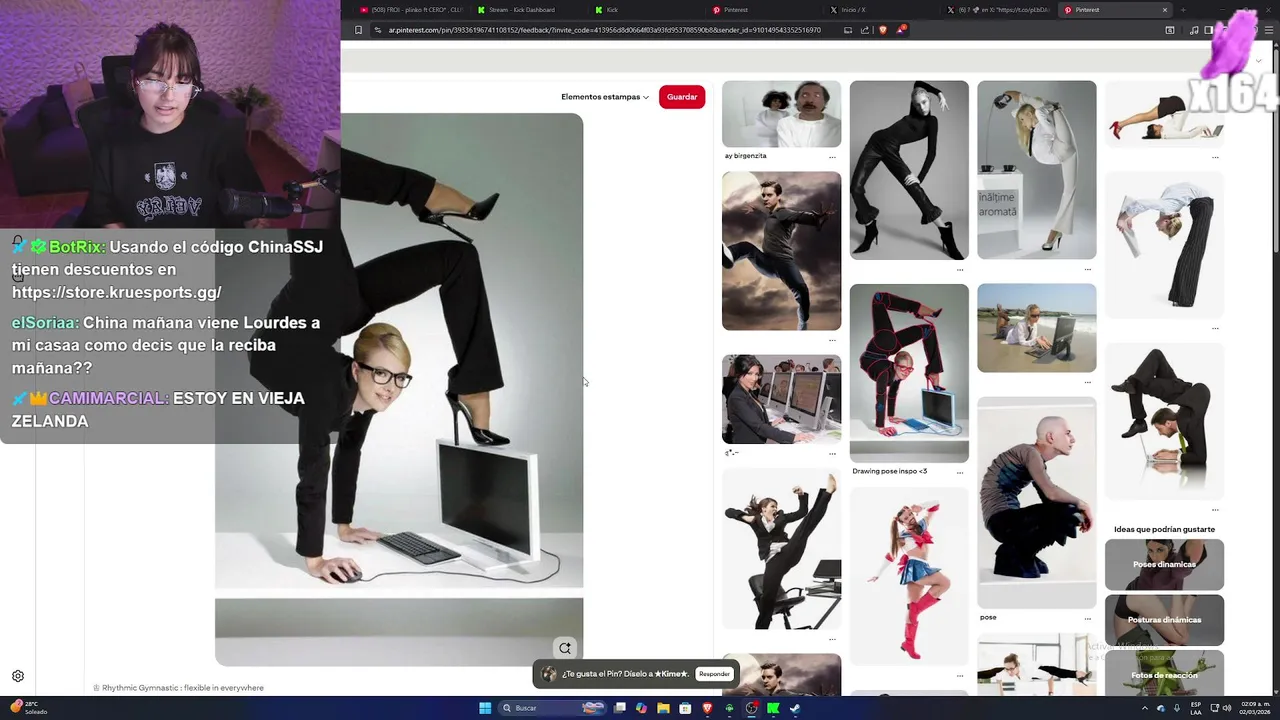Click the screen cast icon in the address bar
The width and height of the screenshot is (1280, 720).
click(x=848, y=30)
